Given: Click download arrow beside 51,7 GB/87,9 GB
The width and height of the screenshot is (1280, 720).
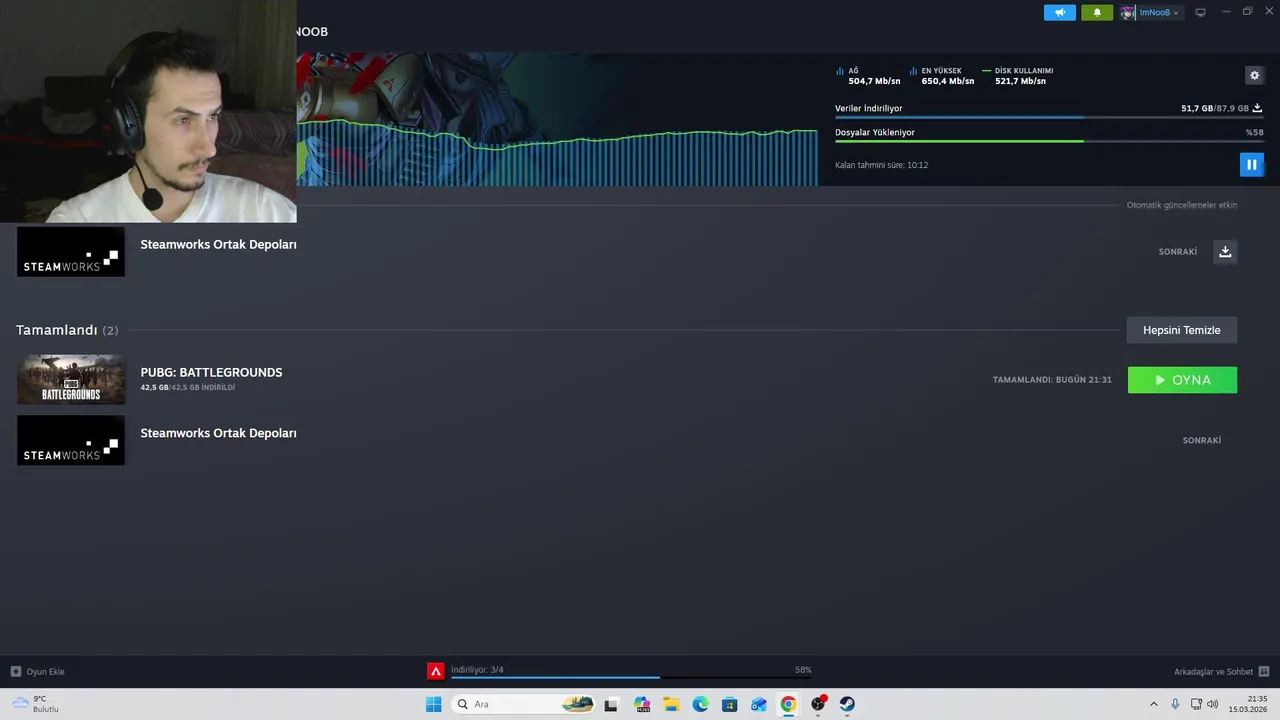Looking at the screenshot, I should [1257, 108].
